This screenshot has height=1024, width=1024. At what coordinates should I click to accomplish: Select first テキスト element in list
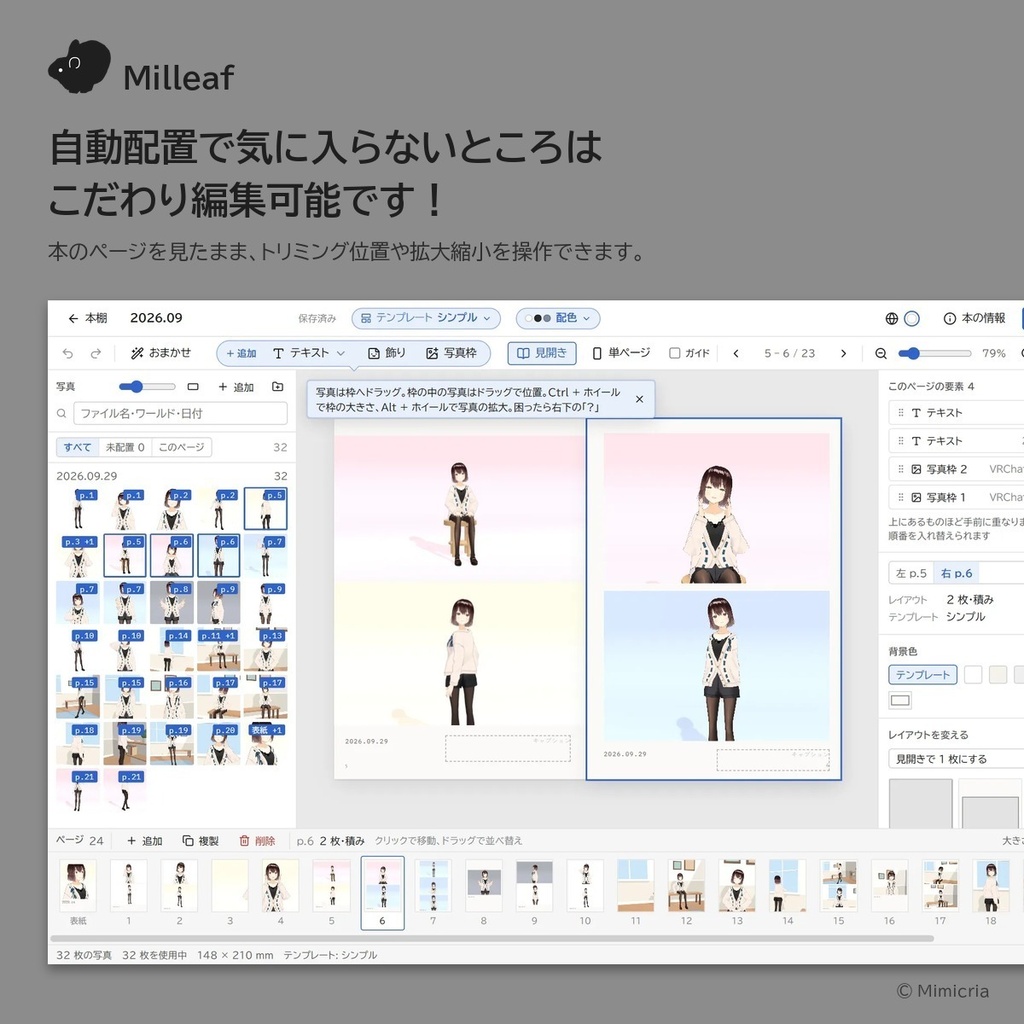(956, 413)
